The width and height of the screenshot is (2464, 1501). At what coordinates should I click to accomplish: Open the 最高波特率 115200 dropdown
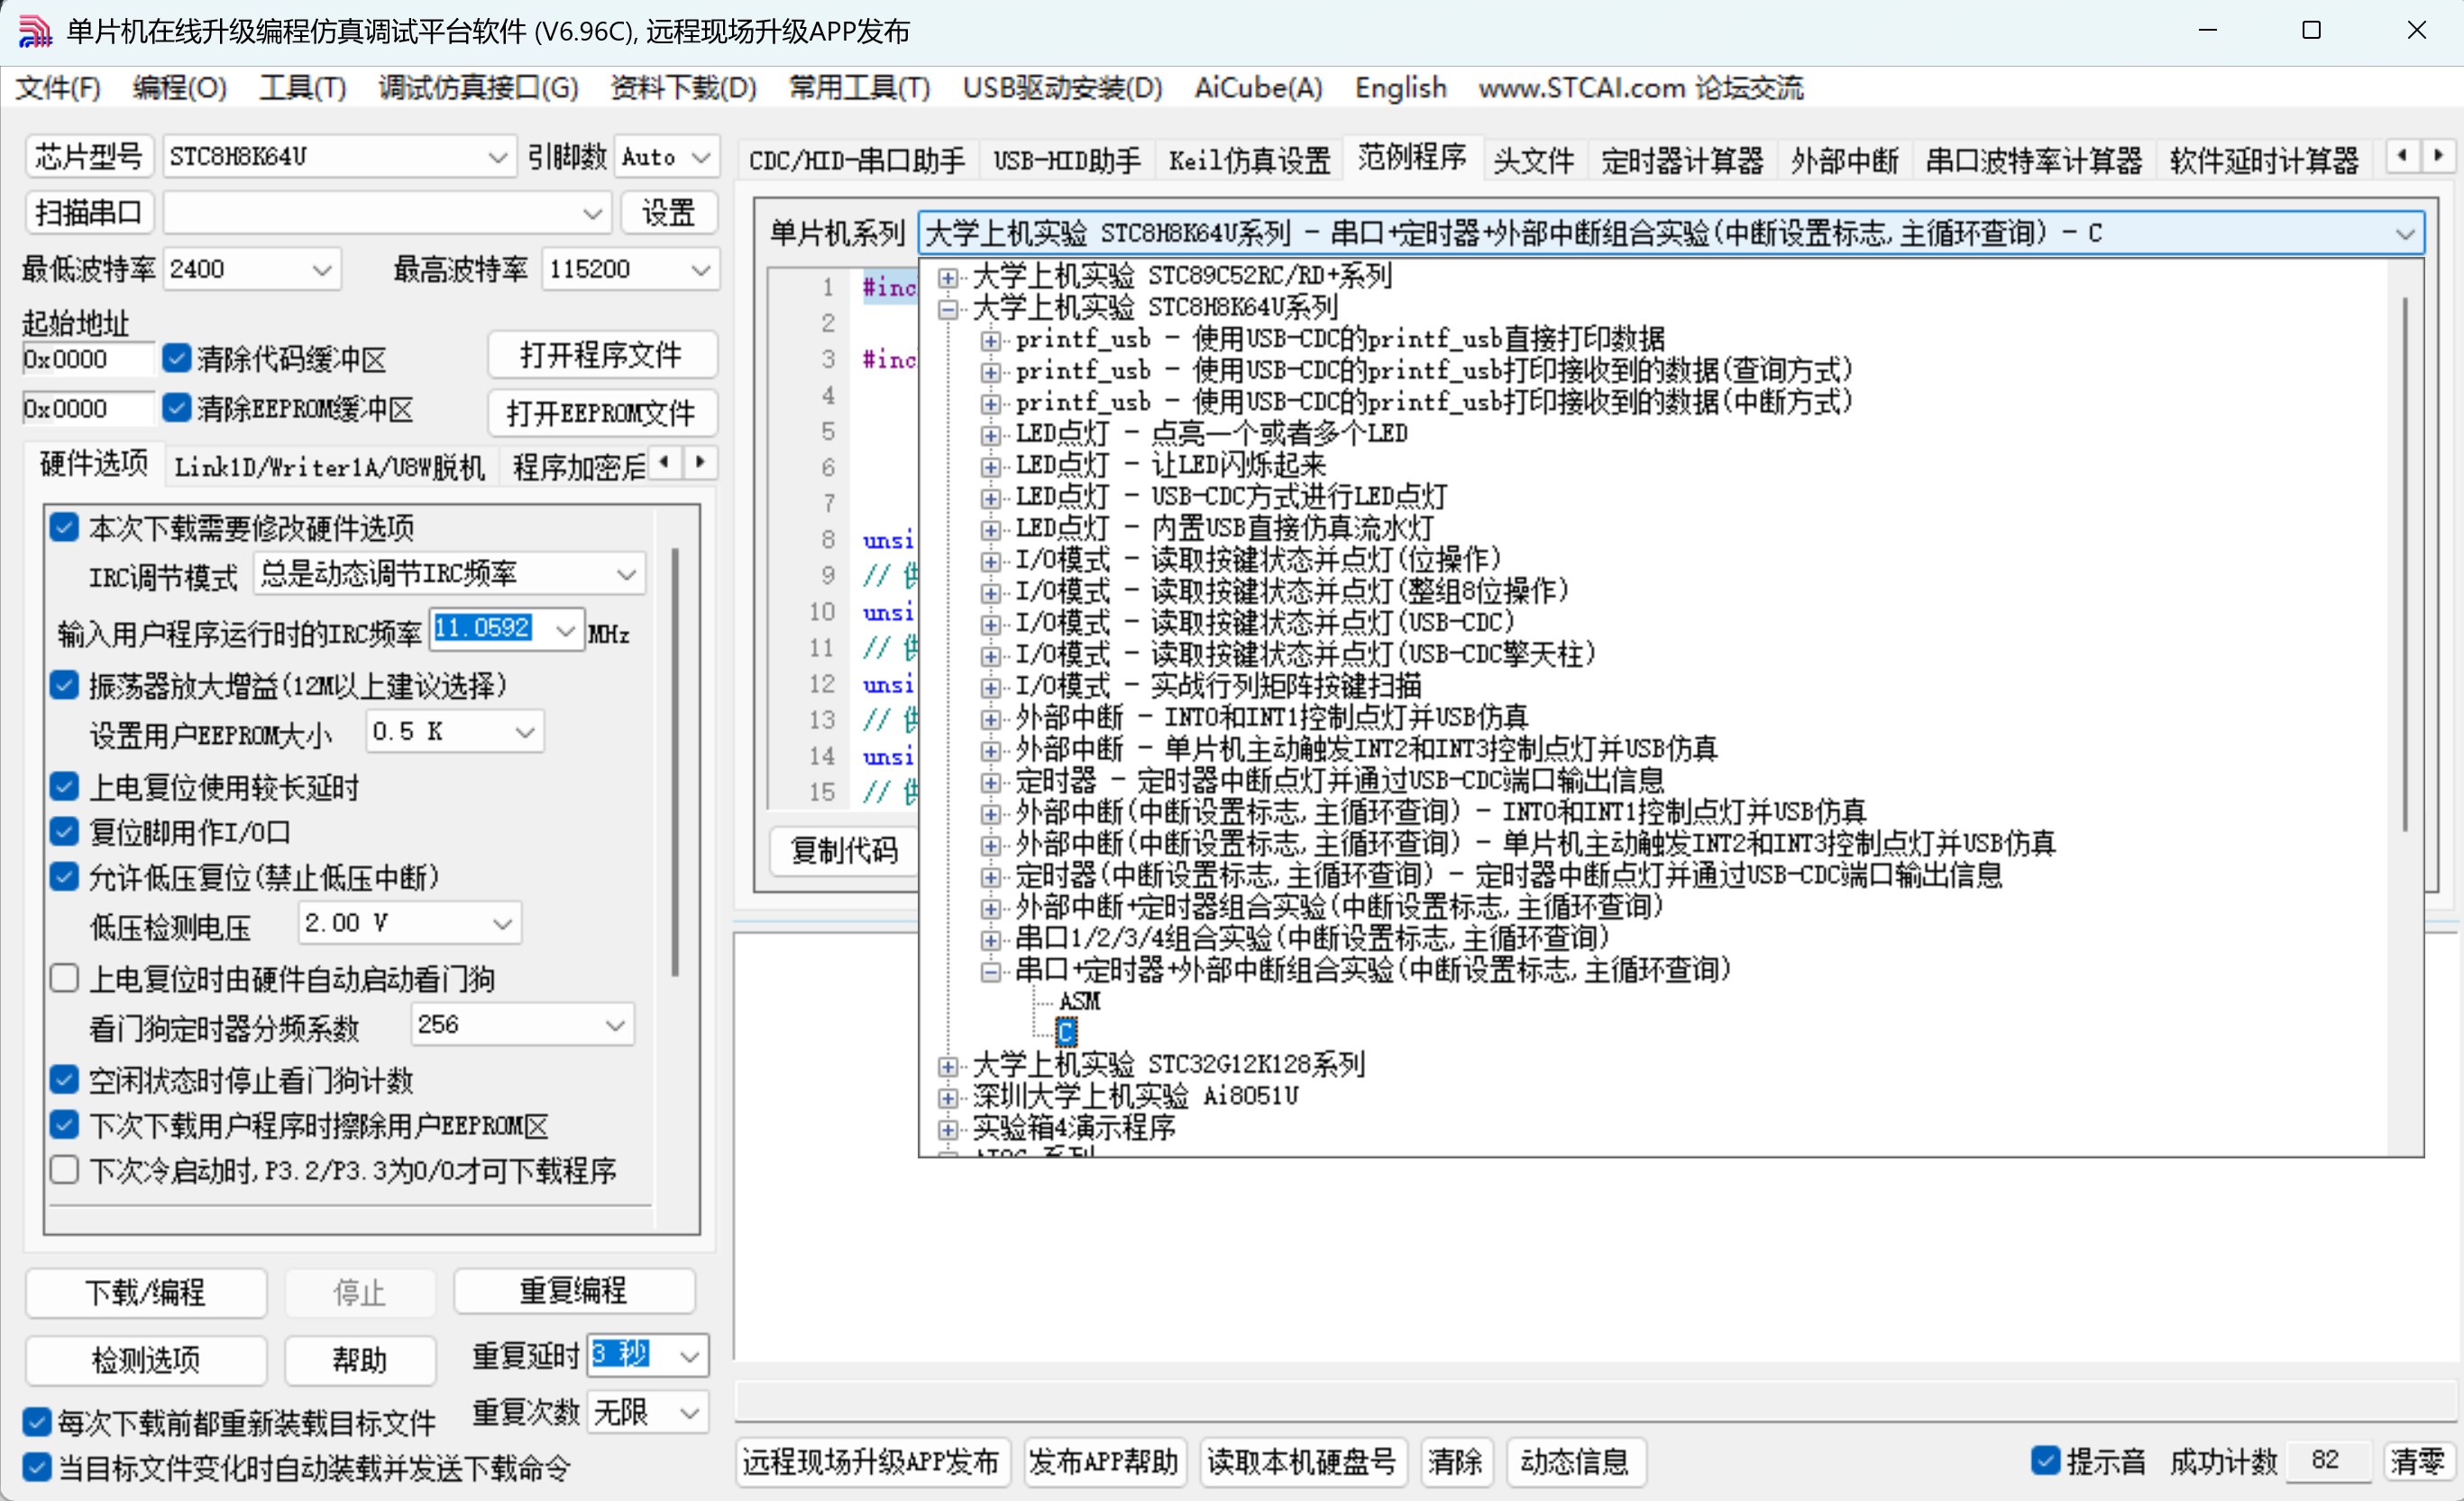(700, 269)
